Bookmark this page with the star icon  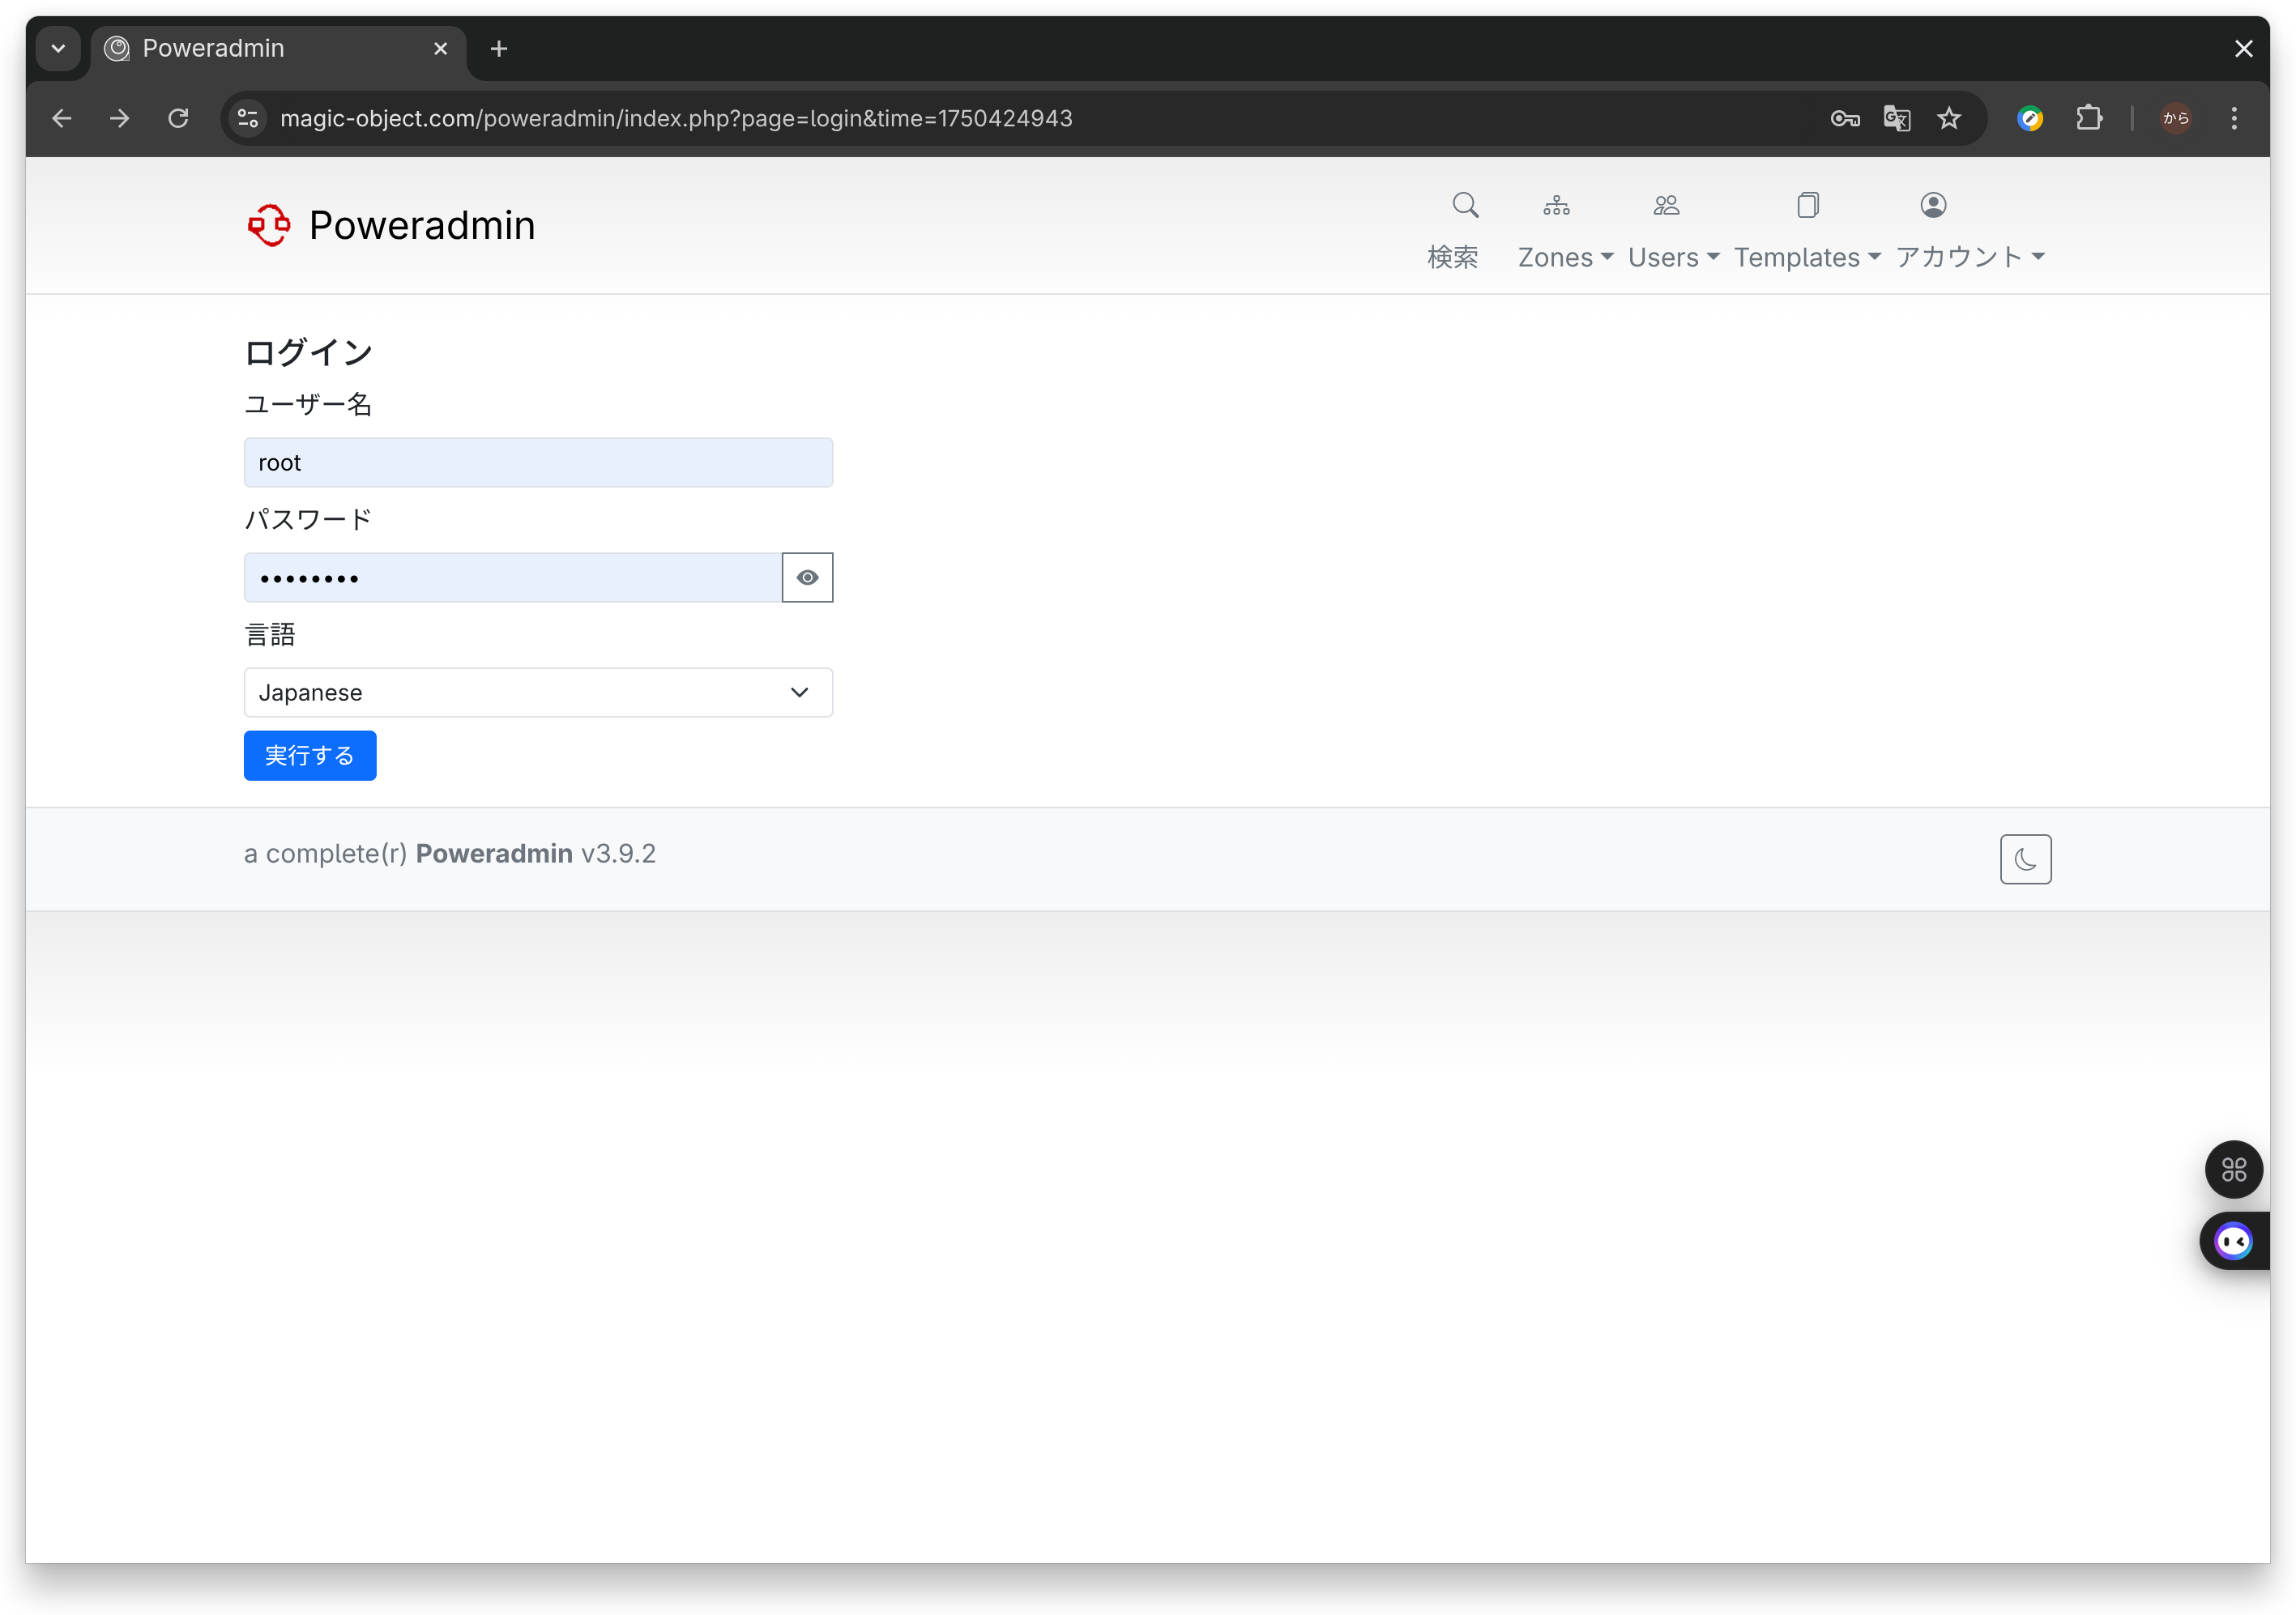[x=1949, y=118]
